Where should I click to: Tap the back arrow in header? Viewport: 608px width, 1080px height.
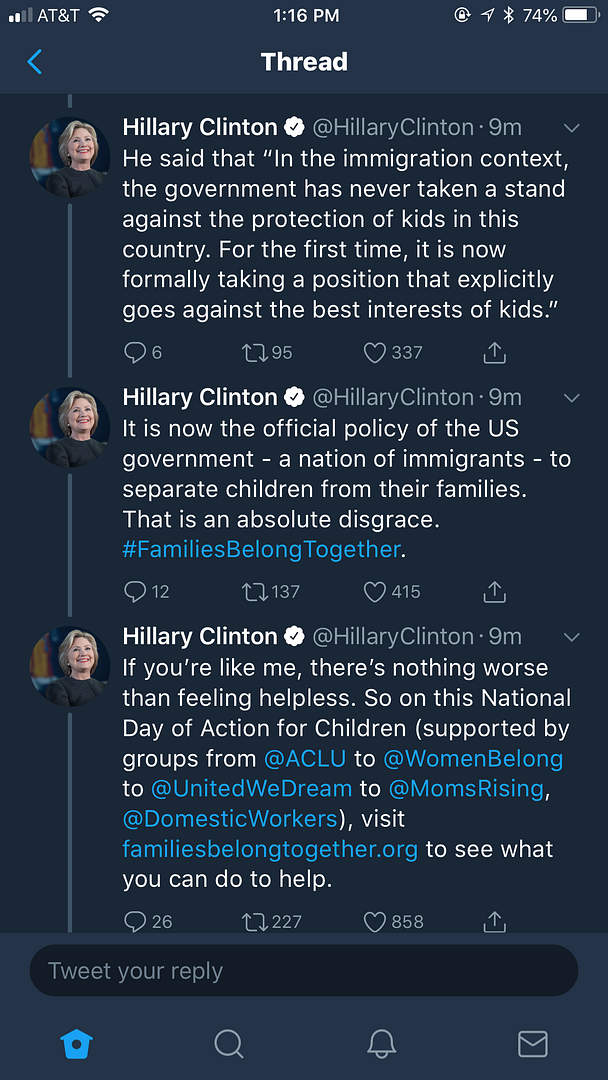point(35,62)
